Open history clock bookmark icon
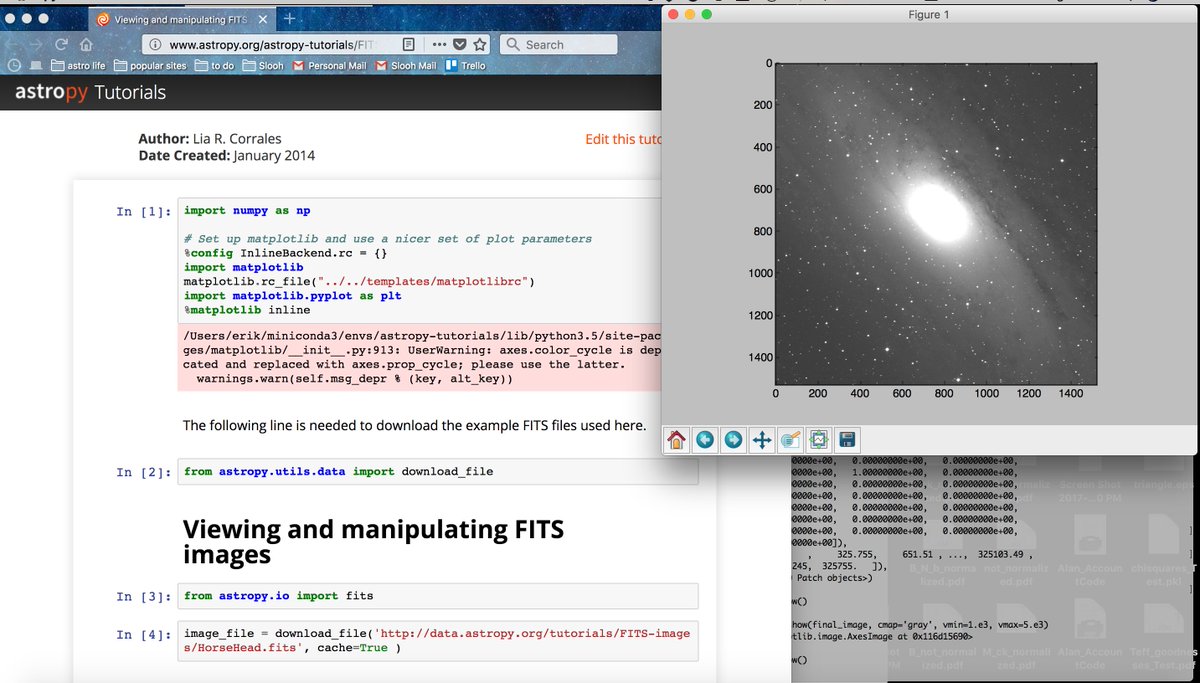Viewport: 1200px width, 683px height. 14,66
